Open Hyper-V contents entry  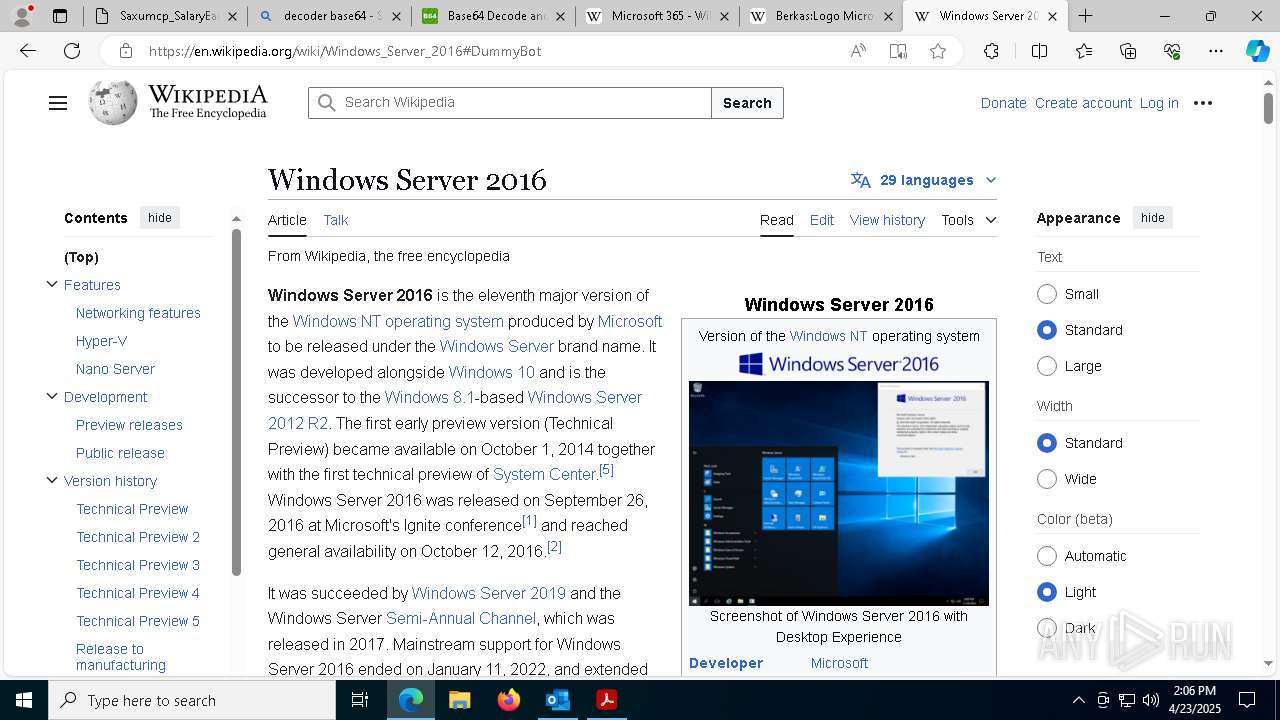[101, 341]
